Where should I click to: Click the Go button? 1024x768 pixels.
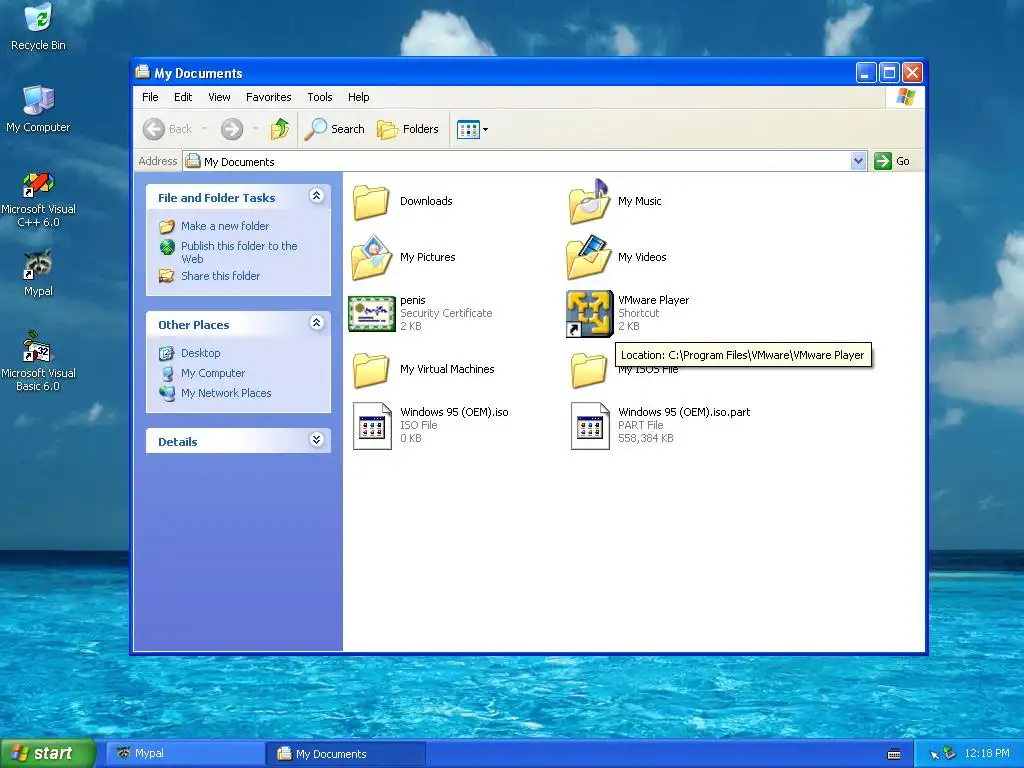click(892, 161)
